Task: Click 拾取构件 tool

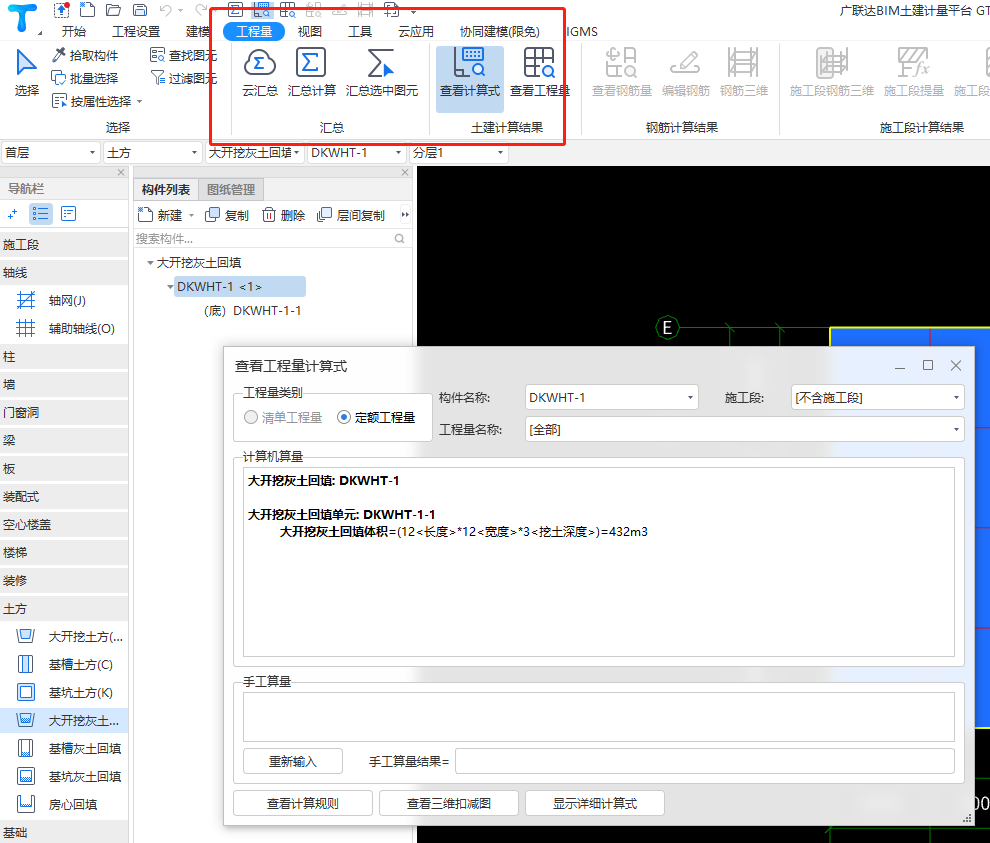Action: coord(85,56)
